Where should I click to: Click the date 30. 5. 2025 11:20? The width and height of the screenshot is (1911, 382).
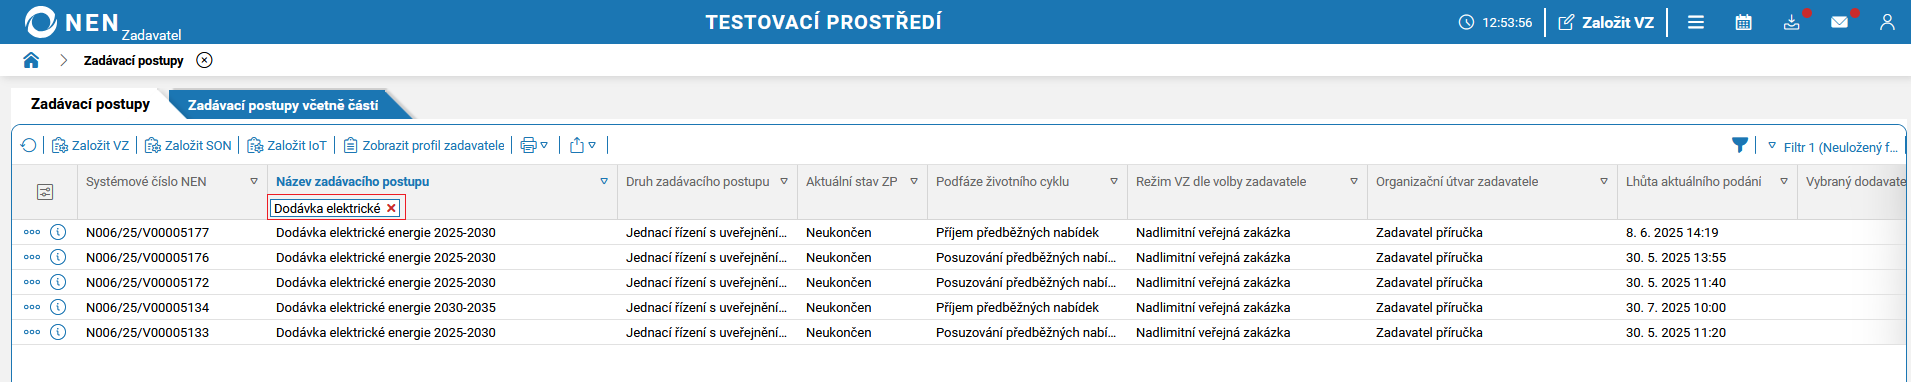pyautogui.click(x=1676, y=332)
